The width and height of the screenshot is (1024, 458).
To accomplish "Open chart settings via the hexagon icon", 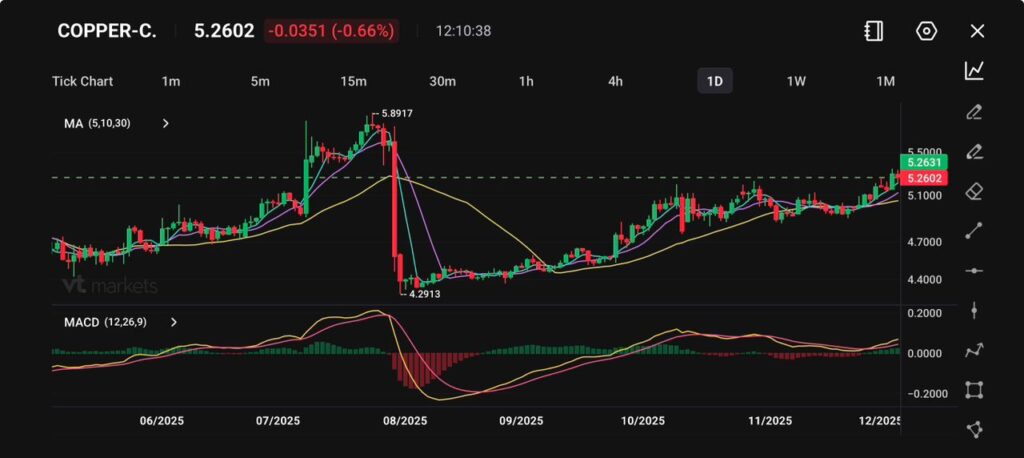I will [926, 31].
